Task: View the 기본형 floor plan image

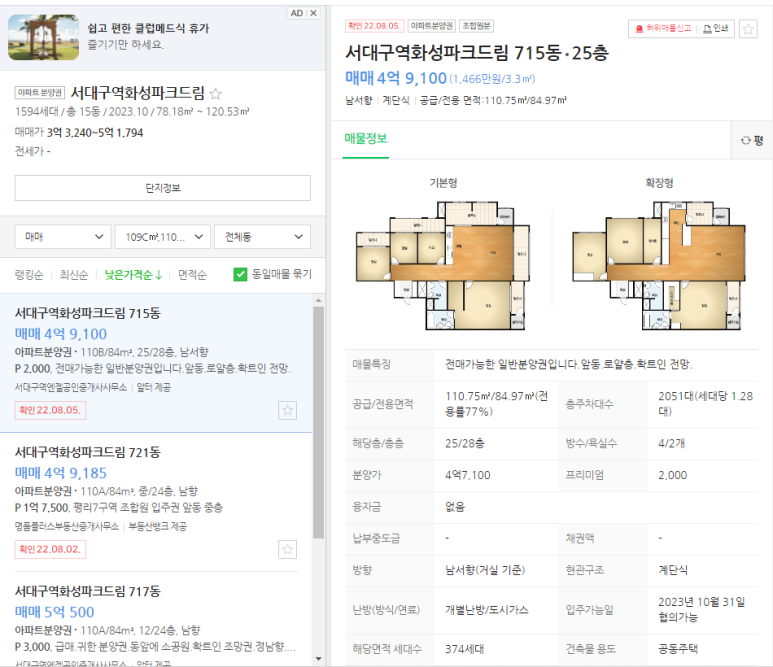Action: [443, 265]
